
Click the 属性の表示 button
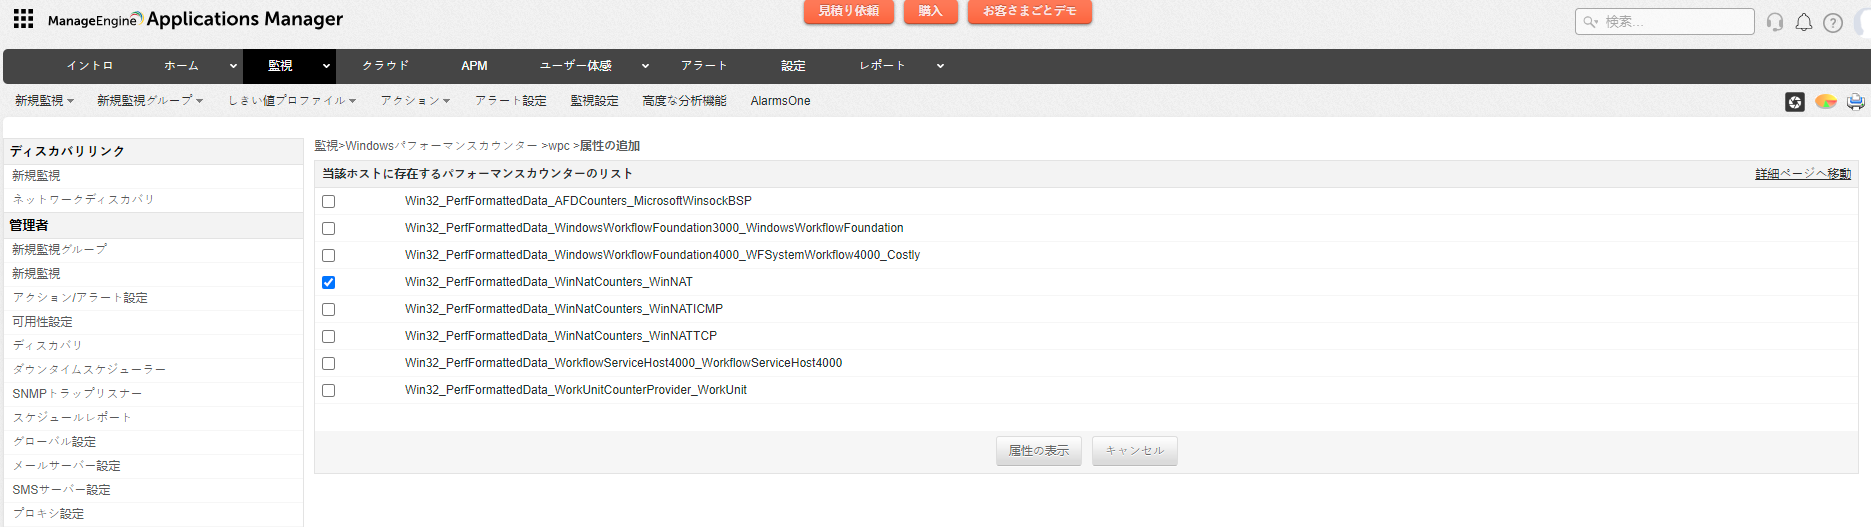click(1038, 451)
